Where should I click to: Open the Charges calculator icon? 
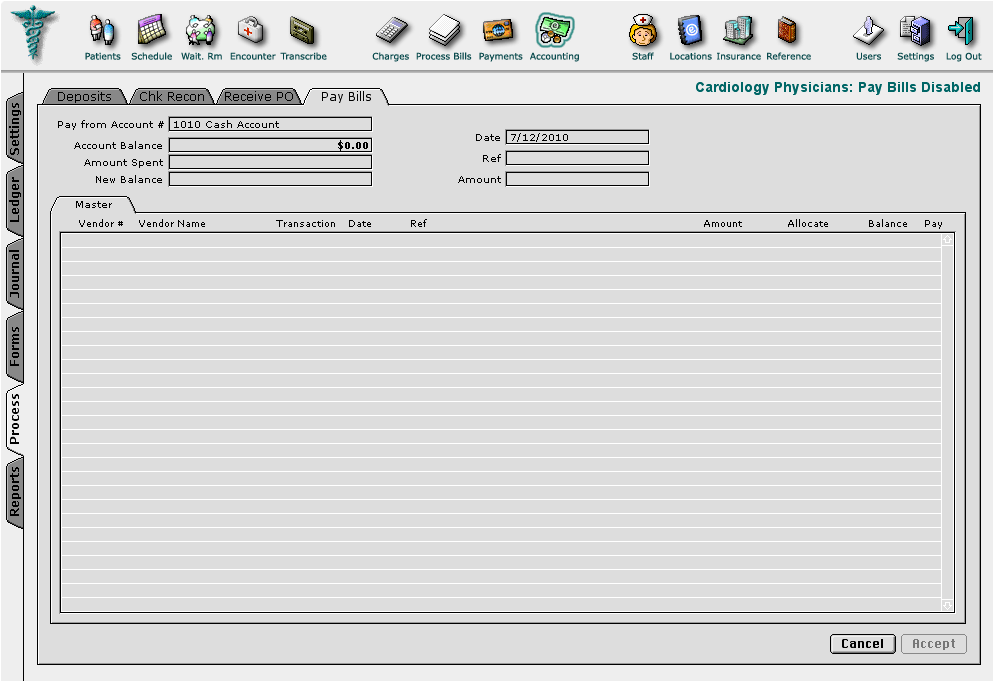[x=391, y=30]
